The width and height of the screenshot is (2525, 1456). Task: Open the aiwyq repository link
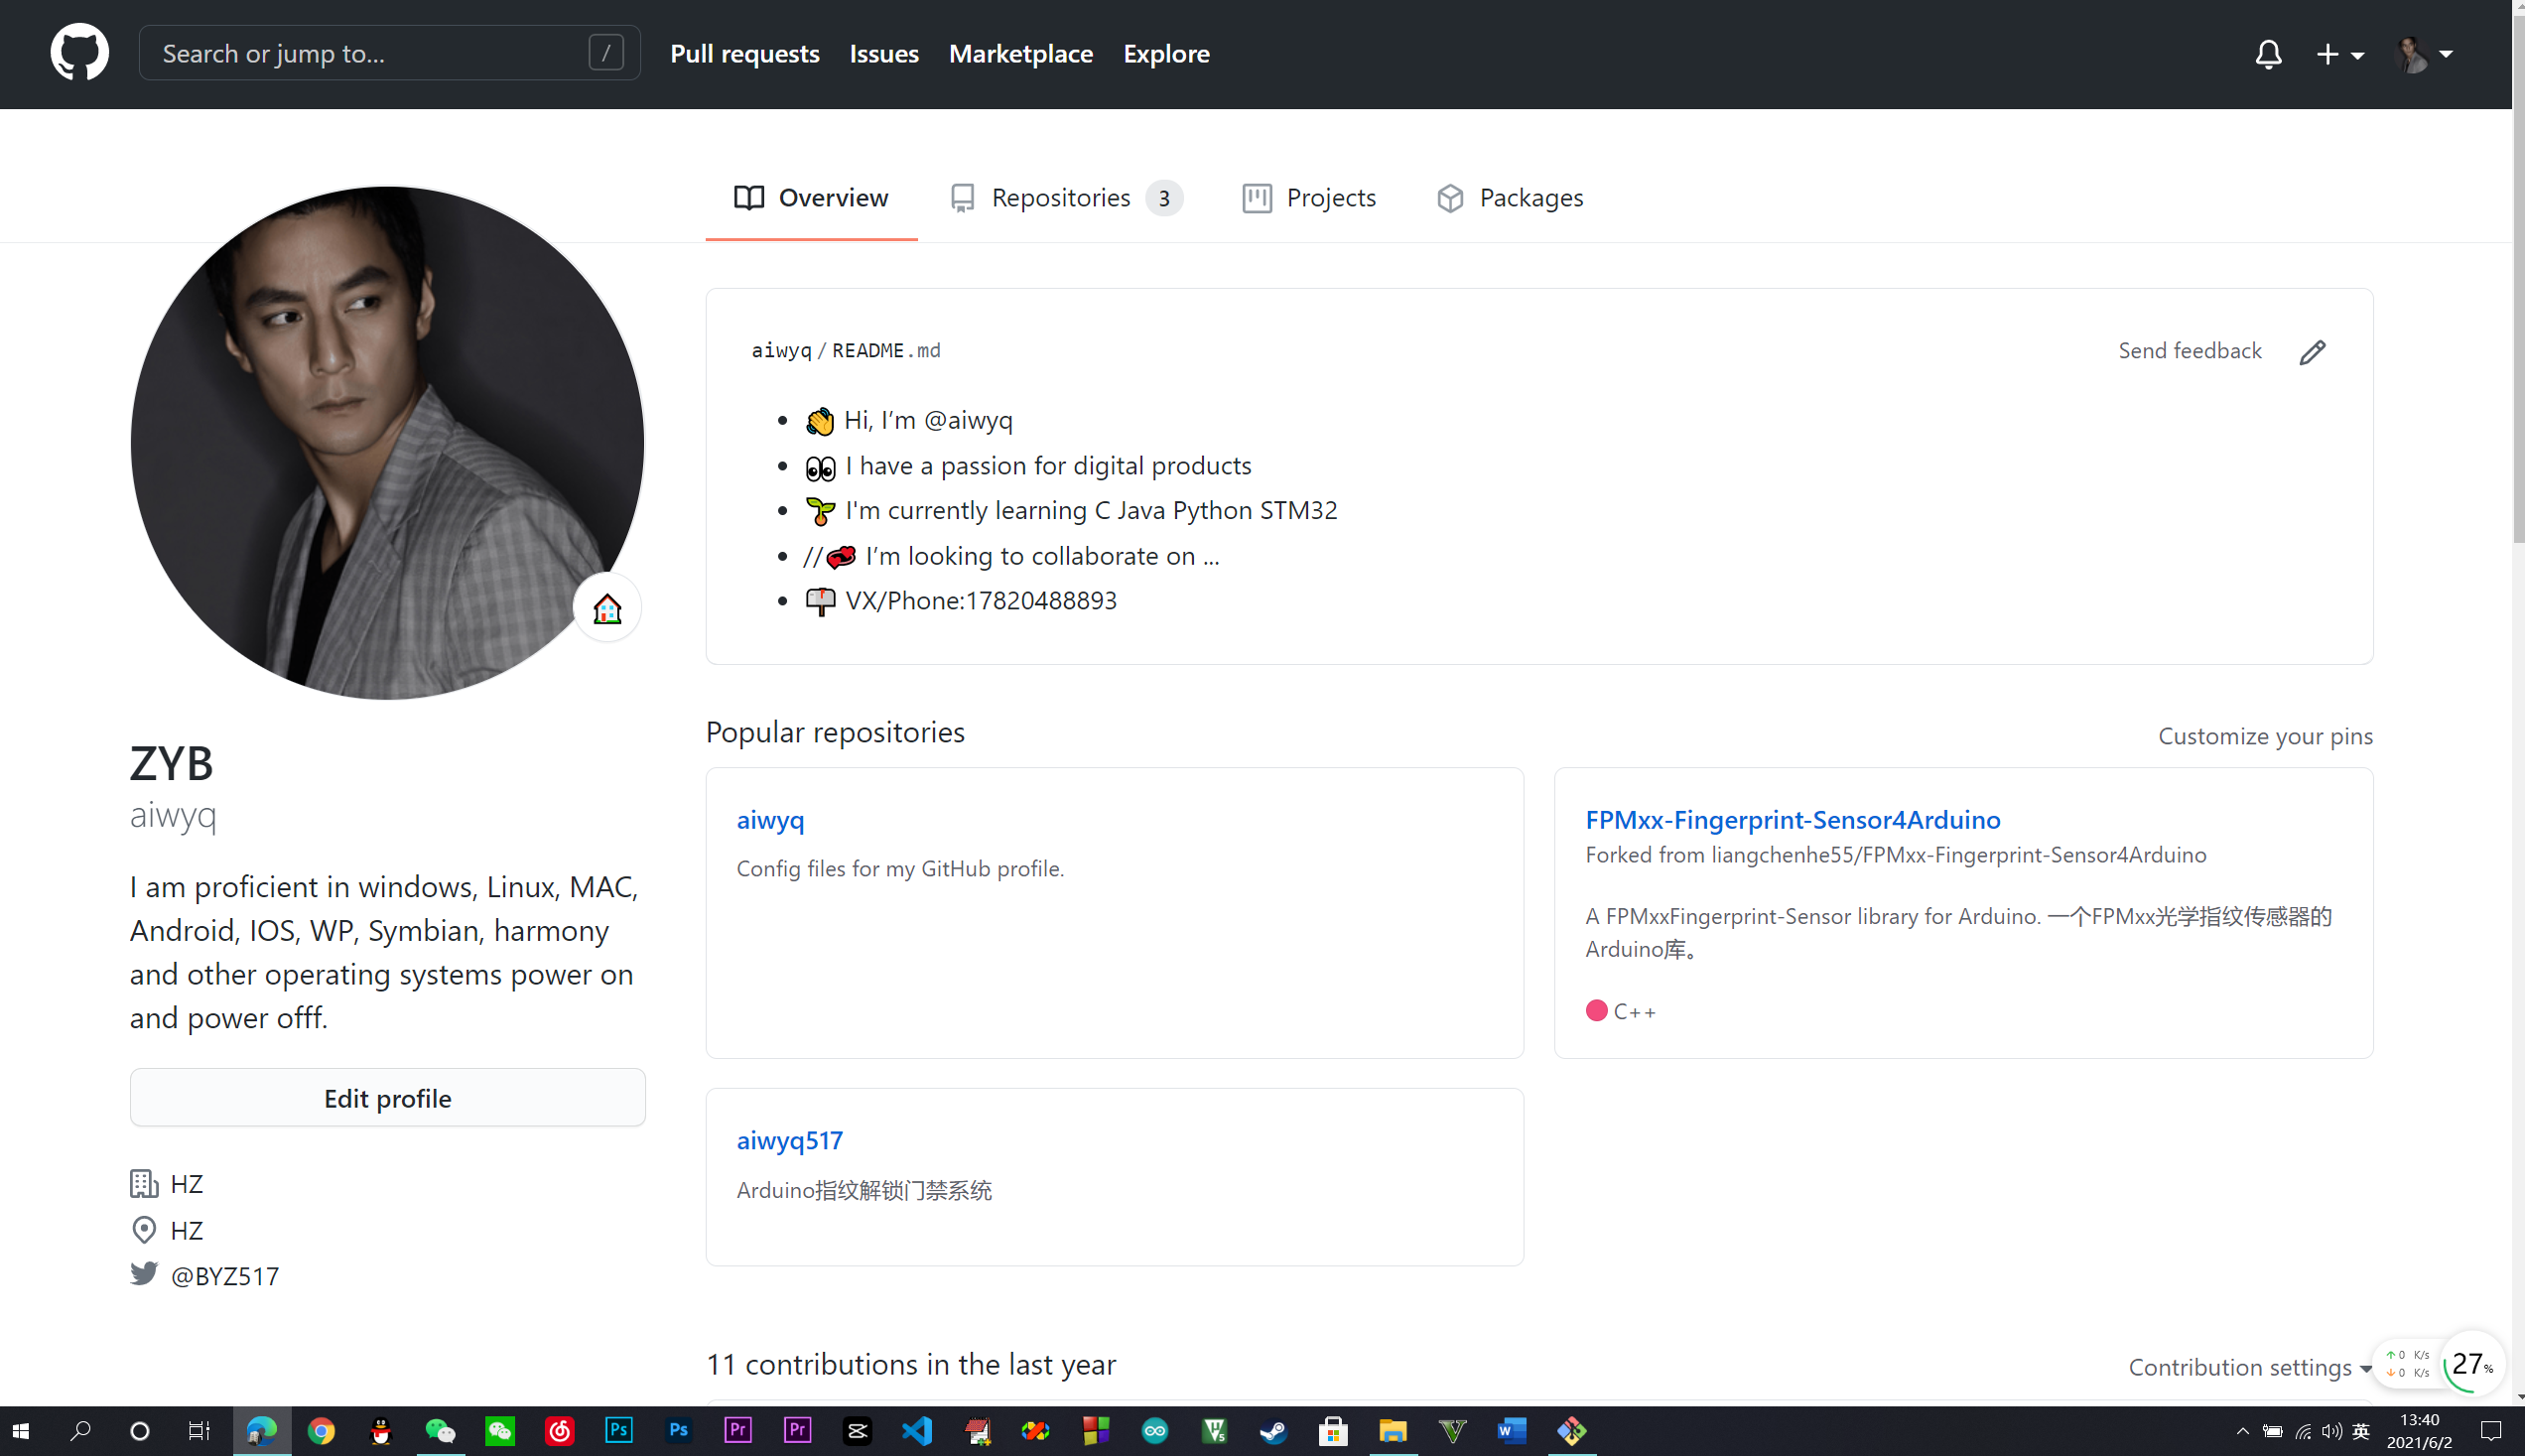[770, 820]
